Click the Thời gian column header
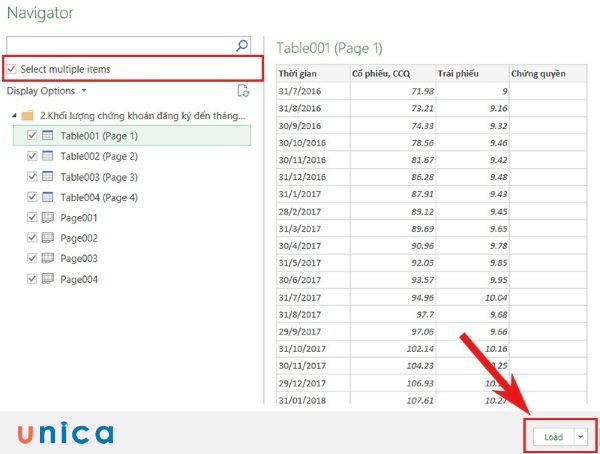 tap(299, 74)
